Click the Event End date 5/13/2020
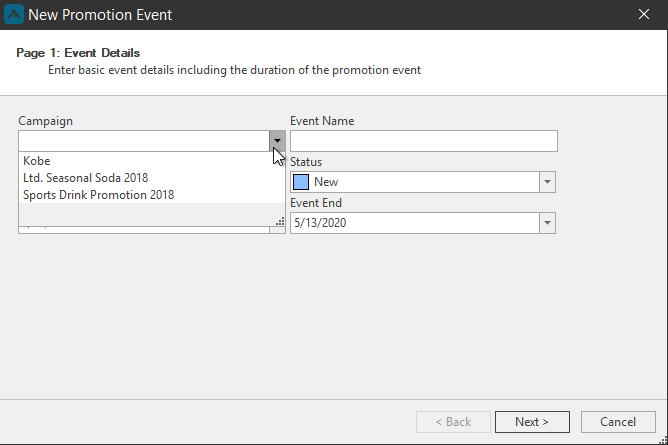 (x=320, y=223)
